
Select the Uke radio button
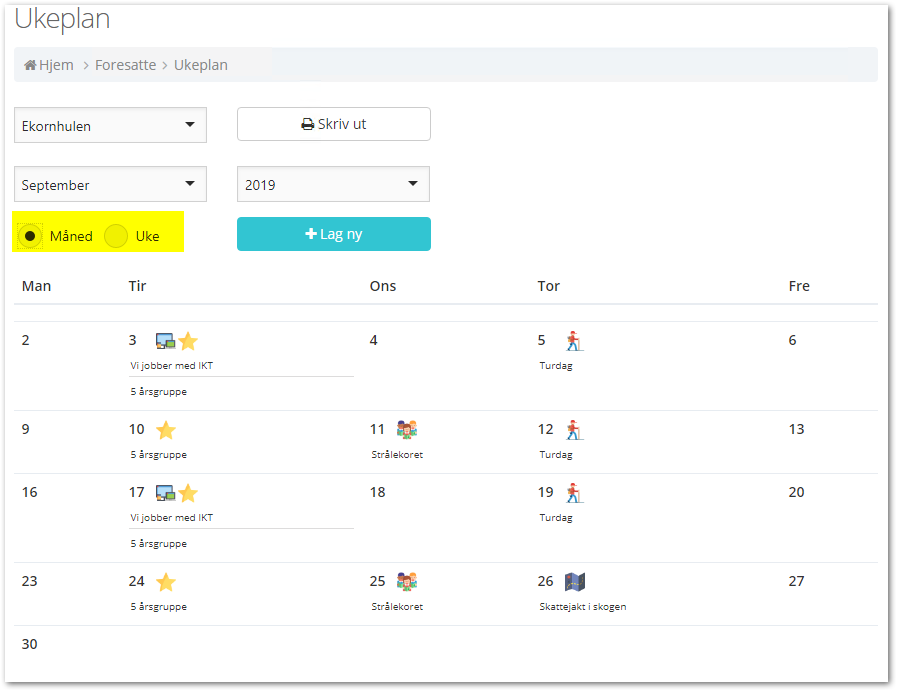tap(116, 237)
